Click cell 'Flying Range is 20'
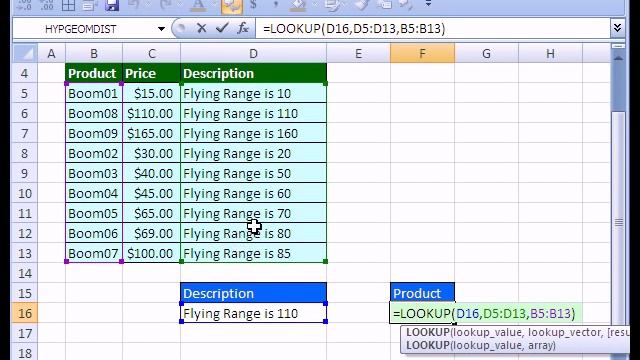The image size is (640, 360). tap(253, 153)
